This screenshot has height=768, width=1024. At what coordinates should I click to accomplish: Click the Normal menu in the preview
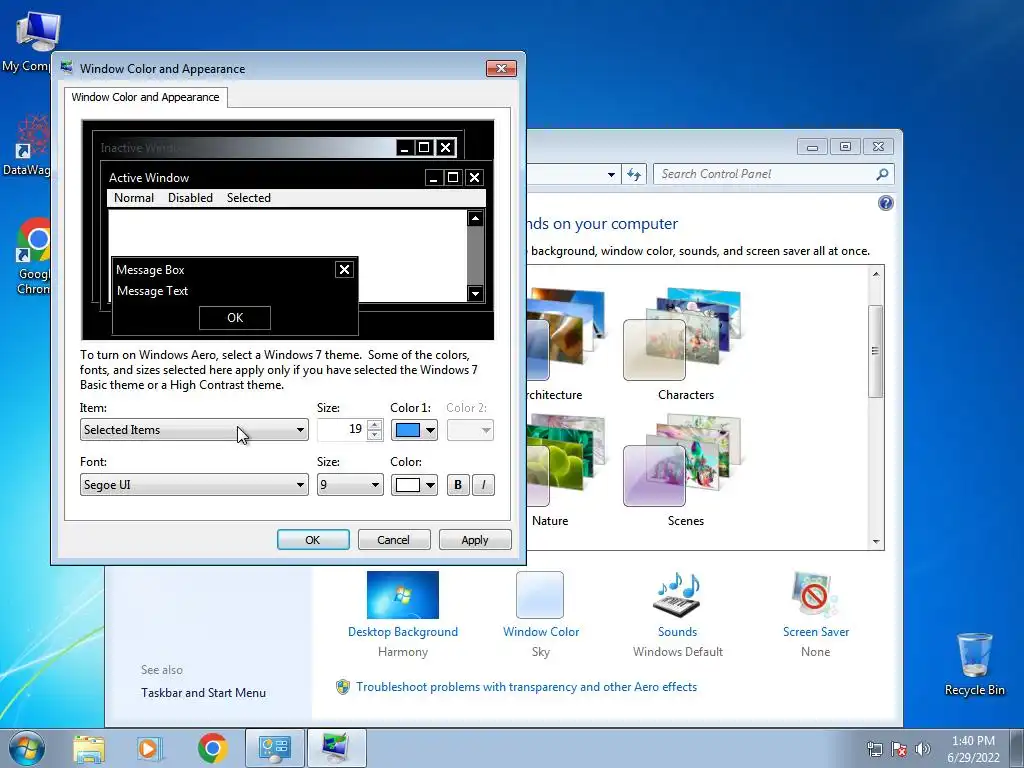[134, 198]
